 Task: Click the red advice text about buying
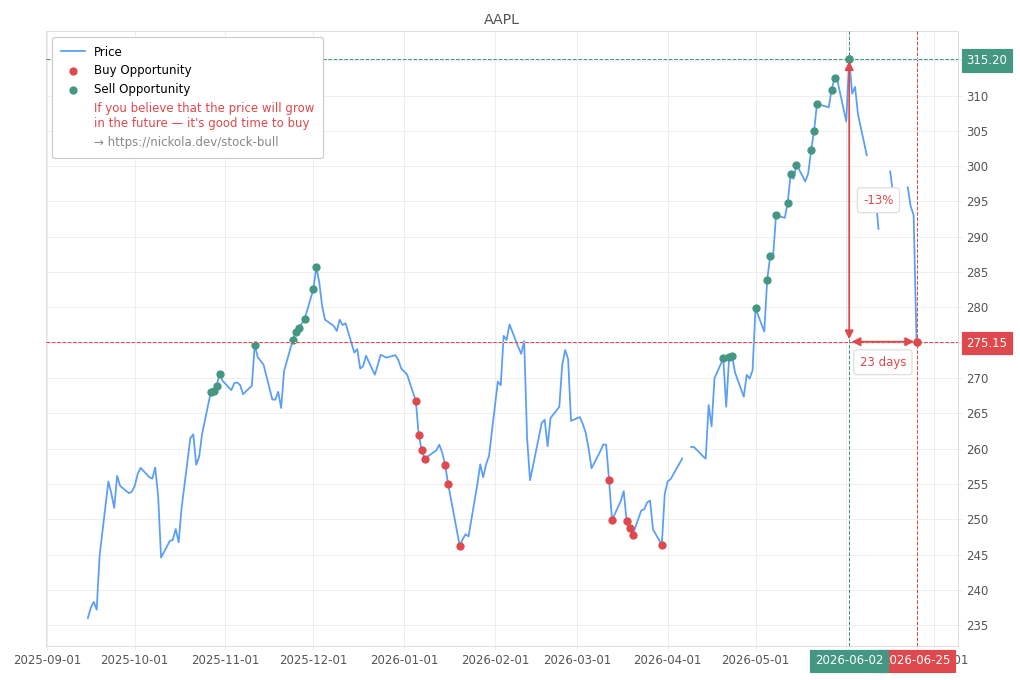pyautogui.click(x=204, y=115)
